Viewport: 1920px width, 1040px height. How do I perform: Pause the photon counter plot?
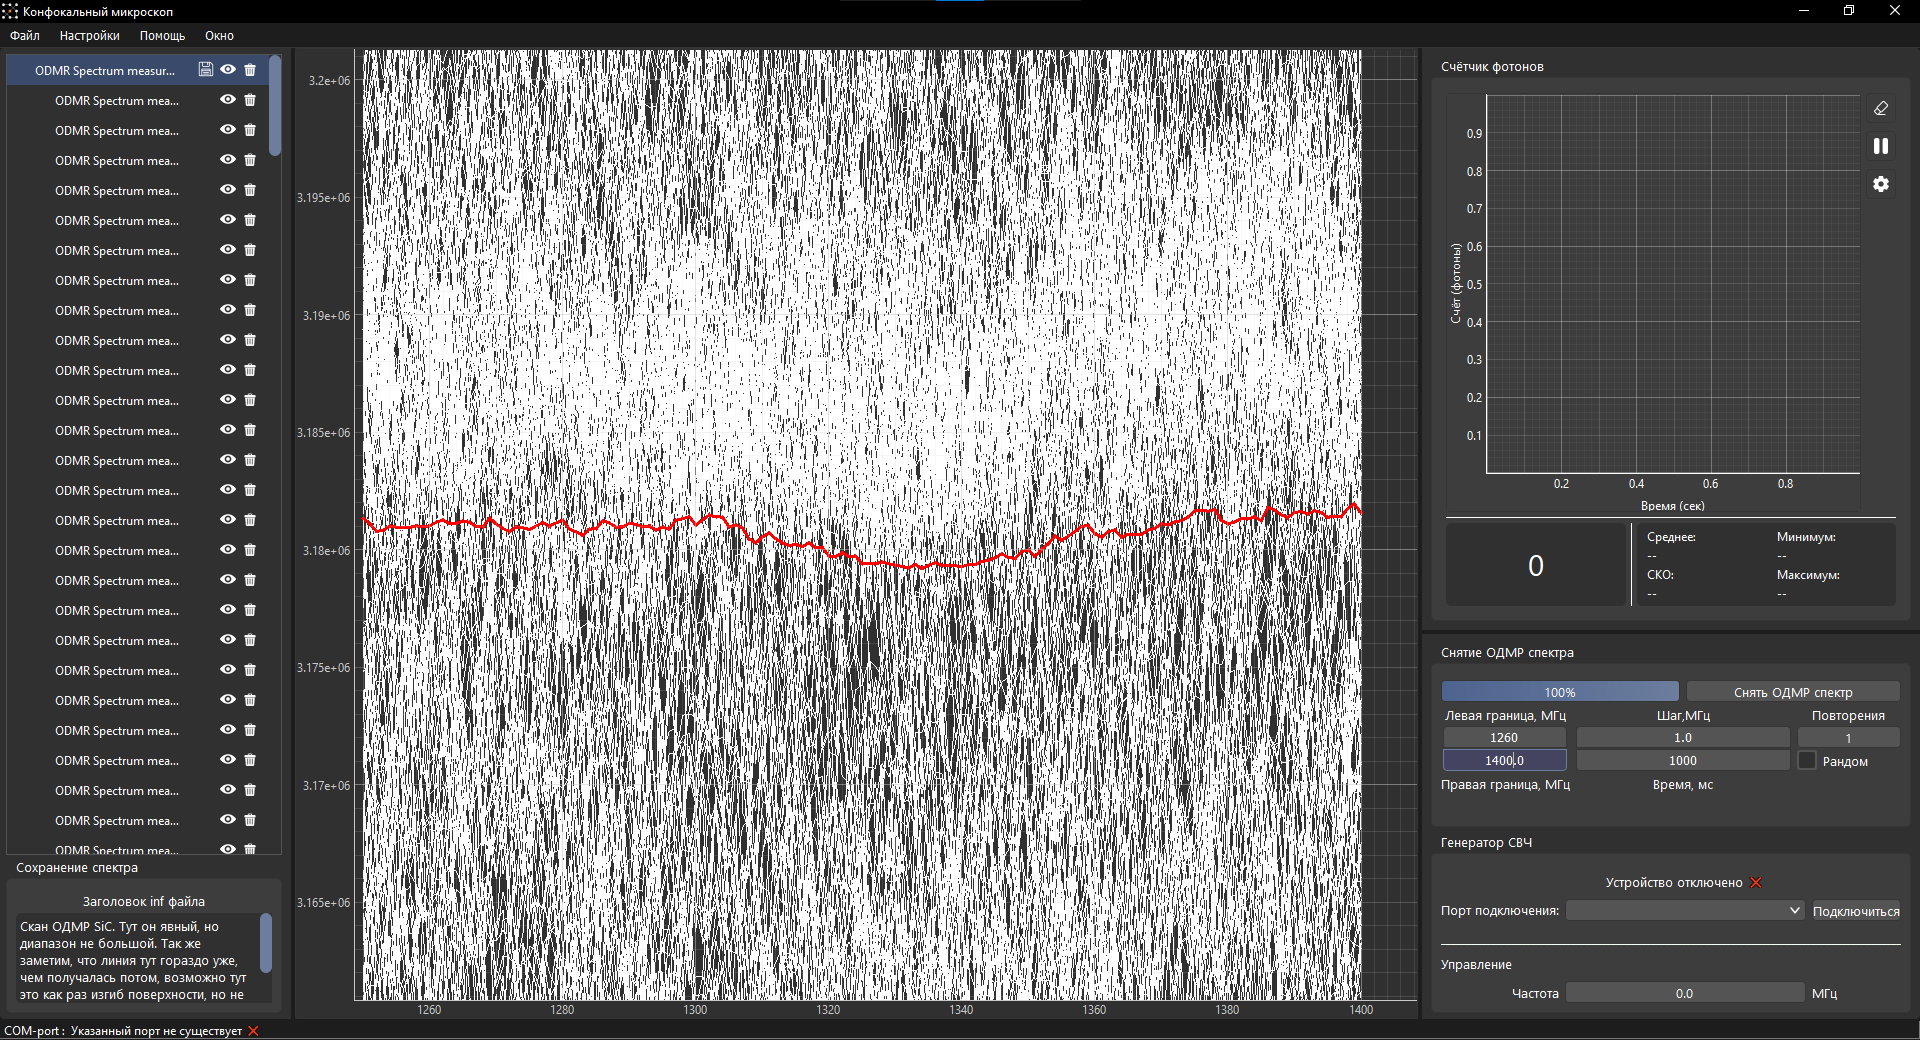click(1881, 146)
